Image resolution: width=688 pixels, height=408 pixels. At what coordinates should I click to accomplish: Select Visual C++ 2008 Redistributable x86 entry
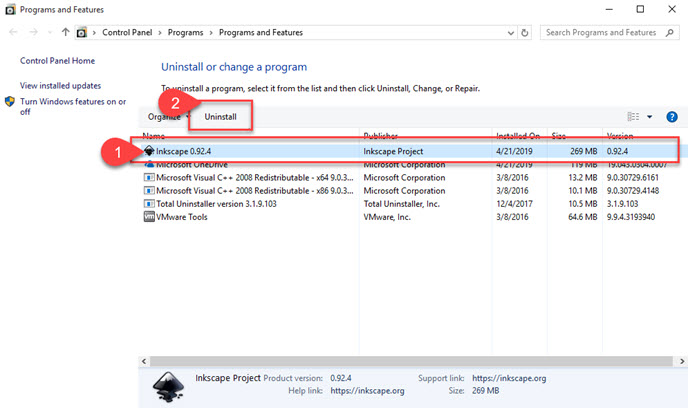(x=254, y=191)
